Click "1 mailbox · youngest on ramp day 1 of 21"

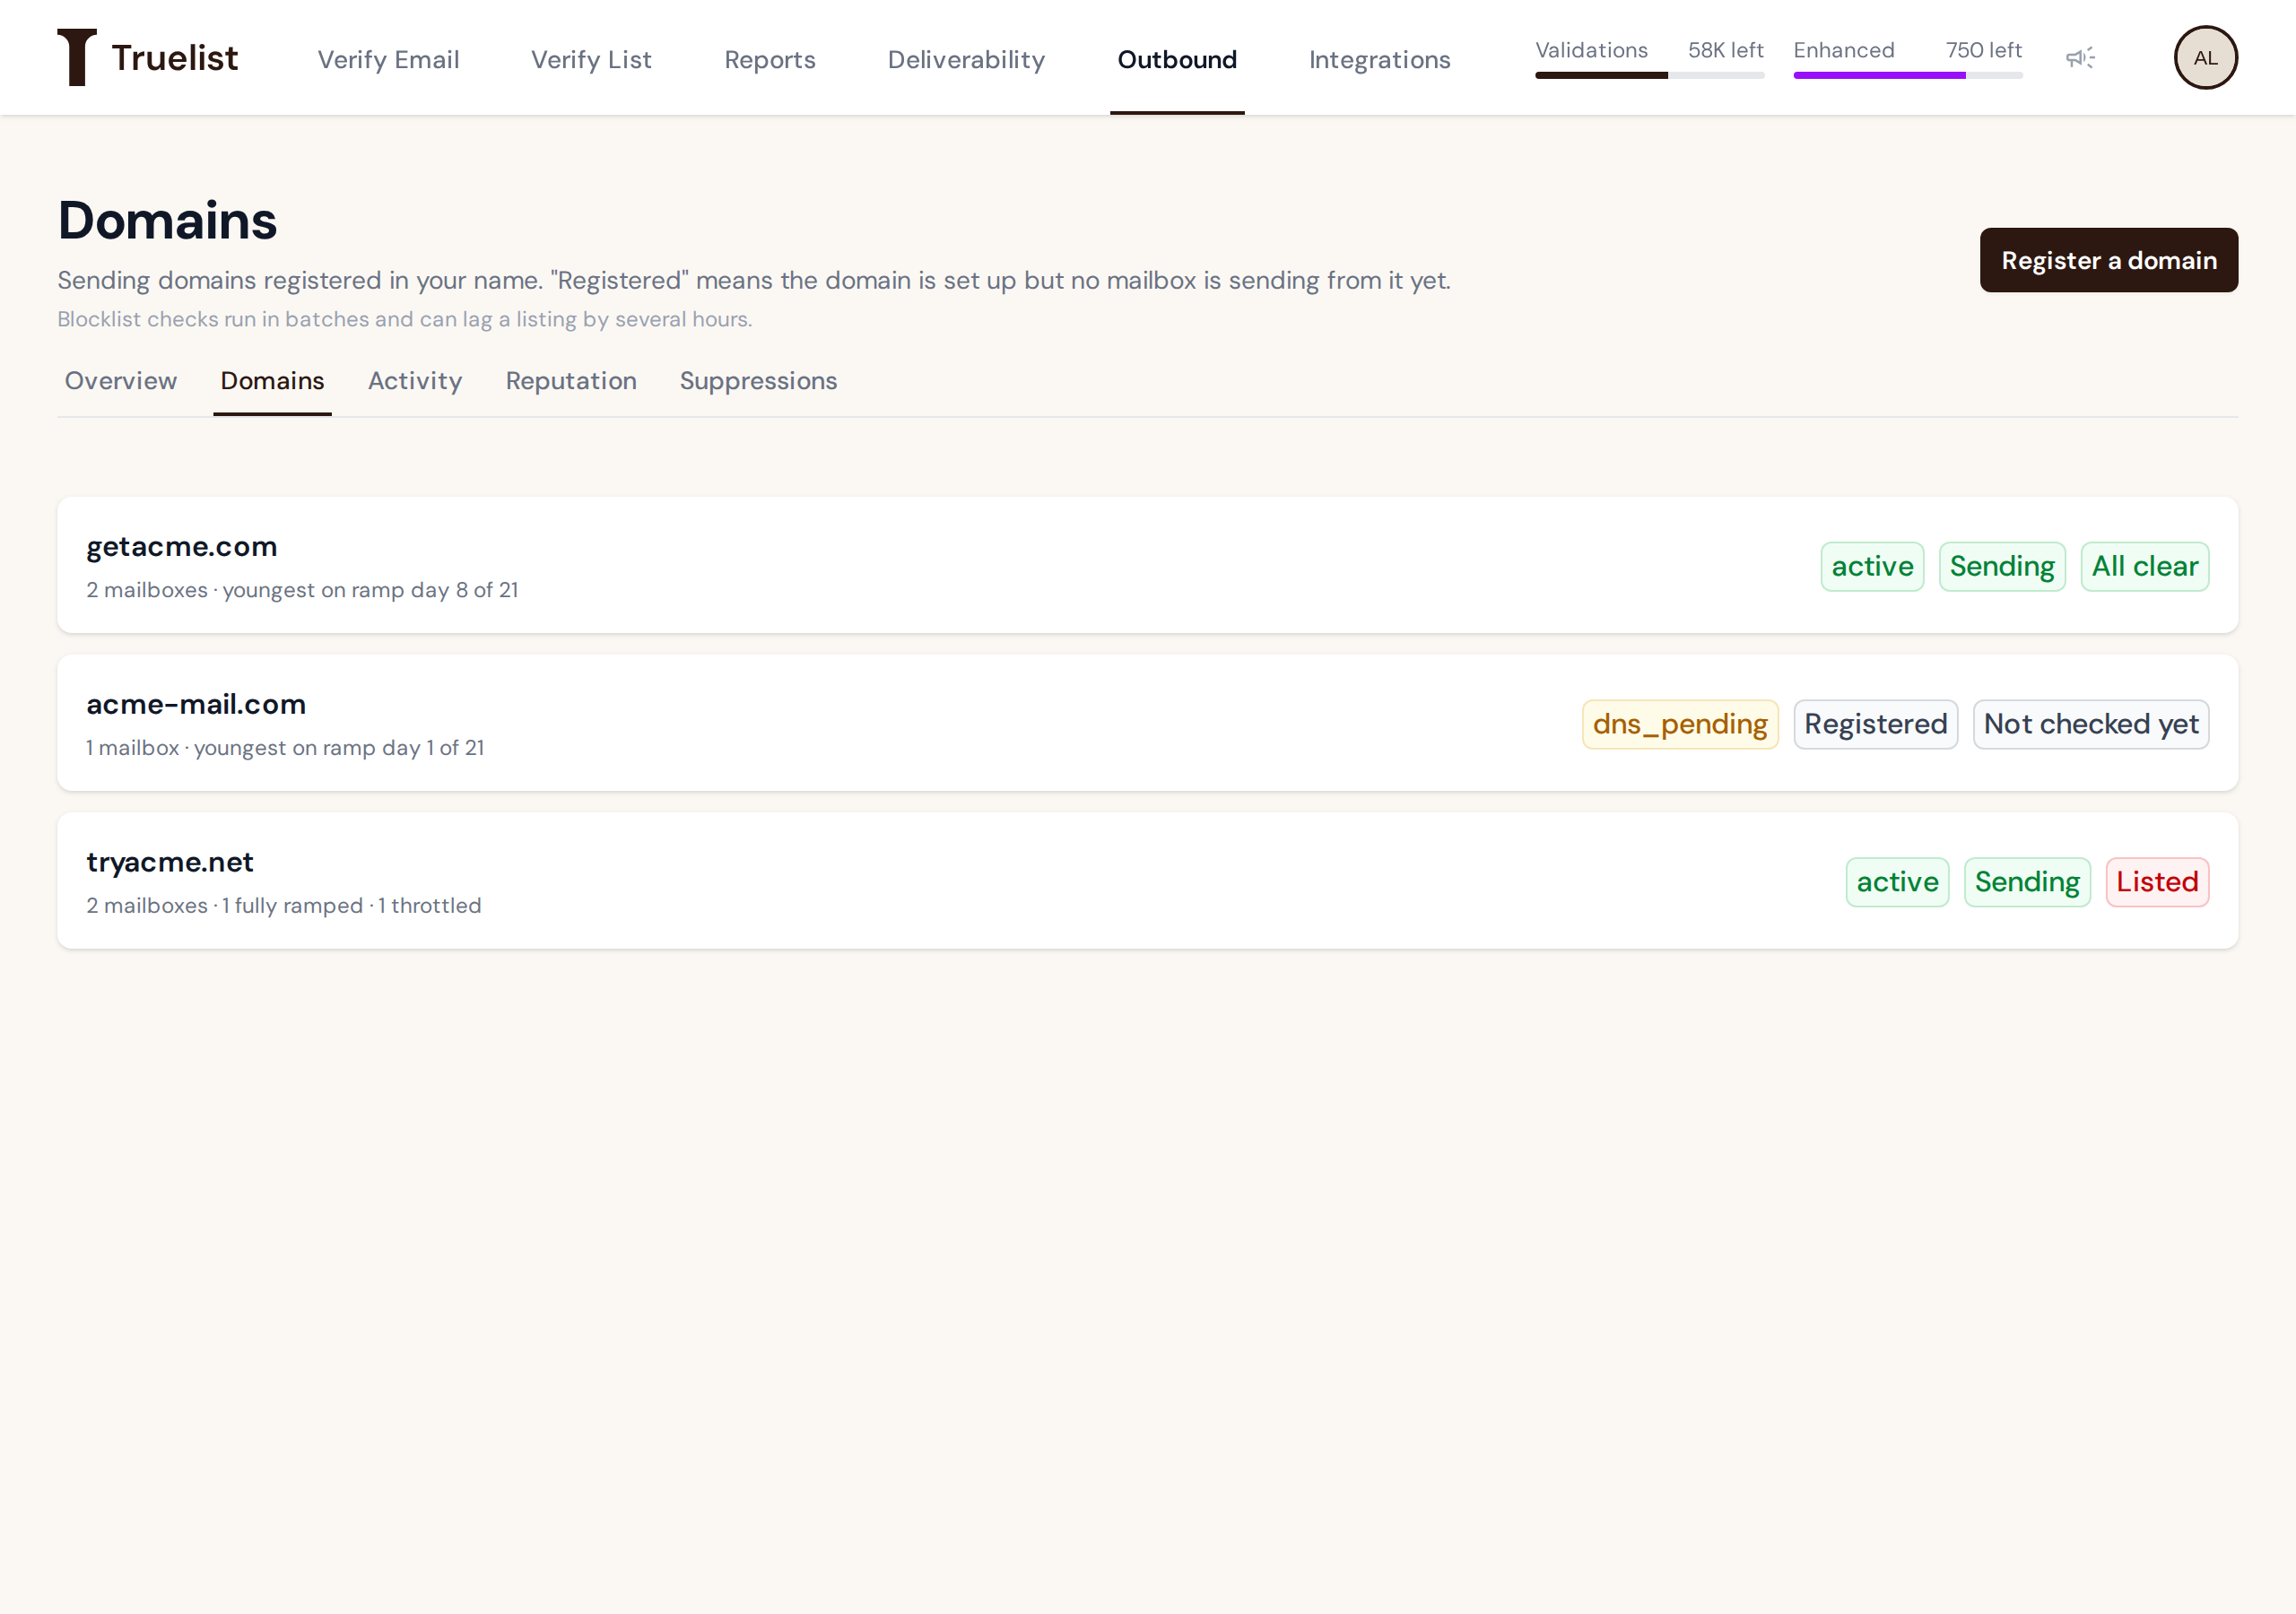coord(285,748)
